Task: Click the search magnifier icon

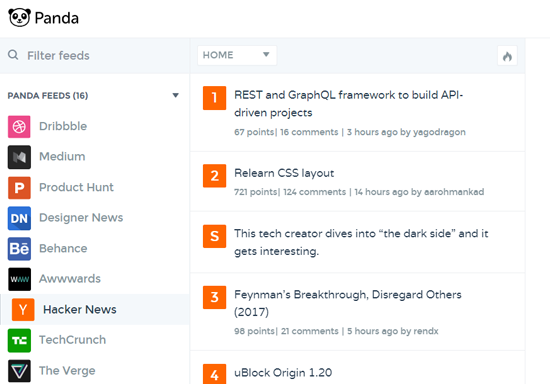Action: (x=13, y=55)
